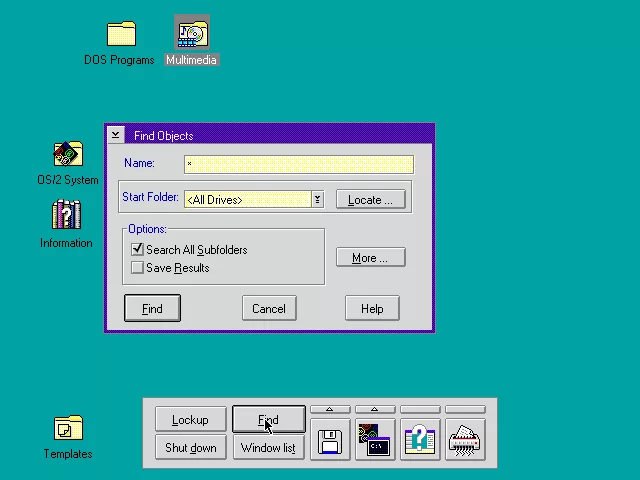Expand drawer above the floppy drive icon
640x480 pixels.
pos(329,409)
